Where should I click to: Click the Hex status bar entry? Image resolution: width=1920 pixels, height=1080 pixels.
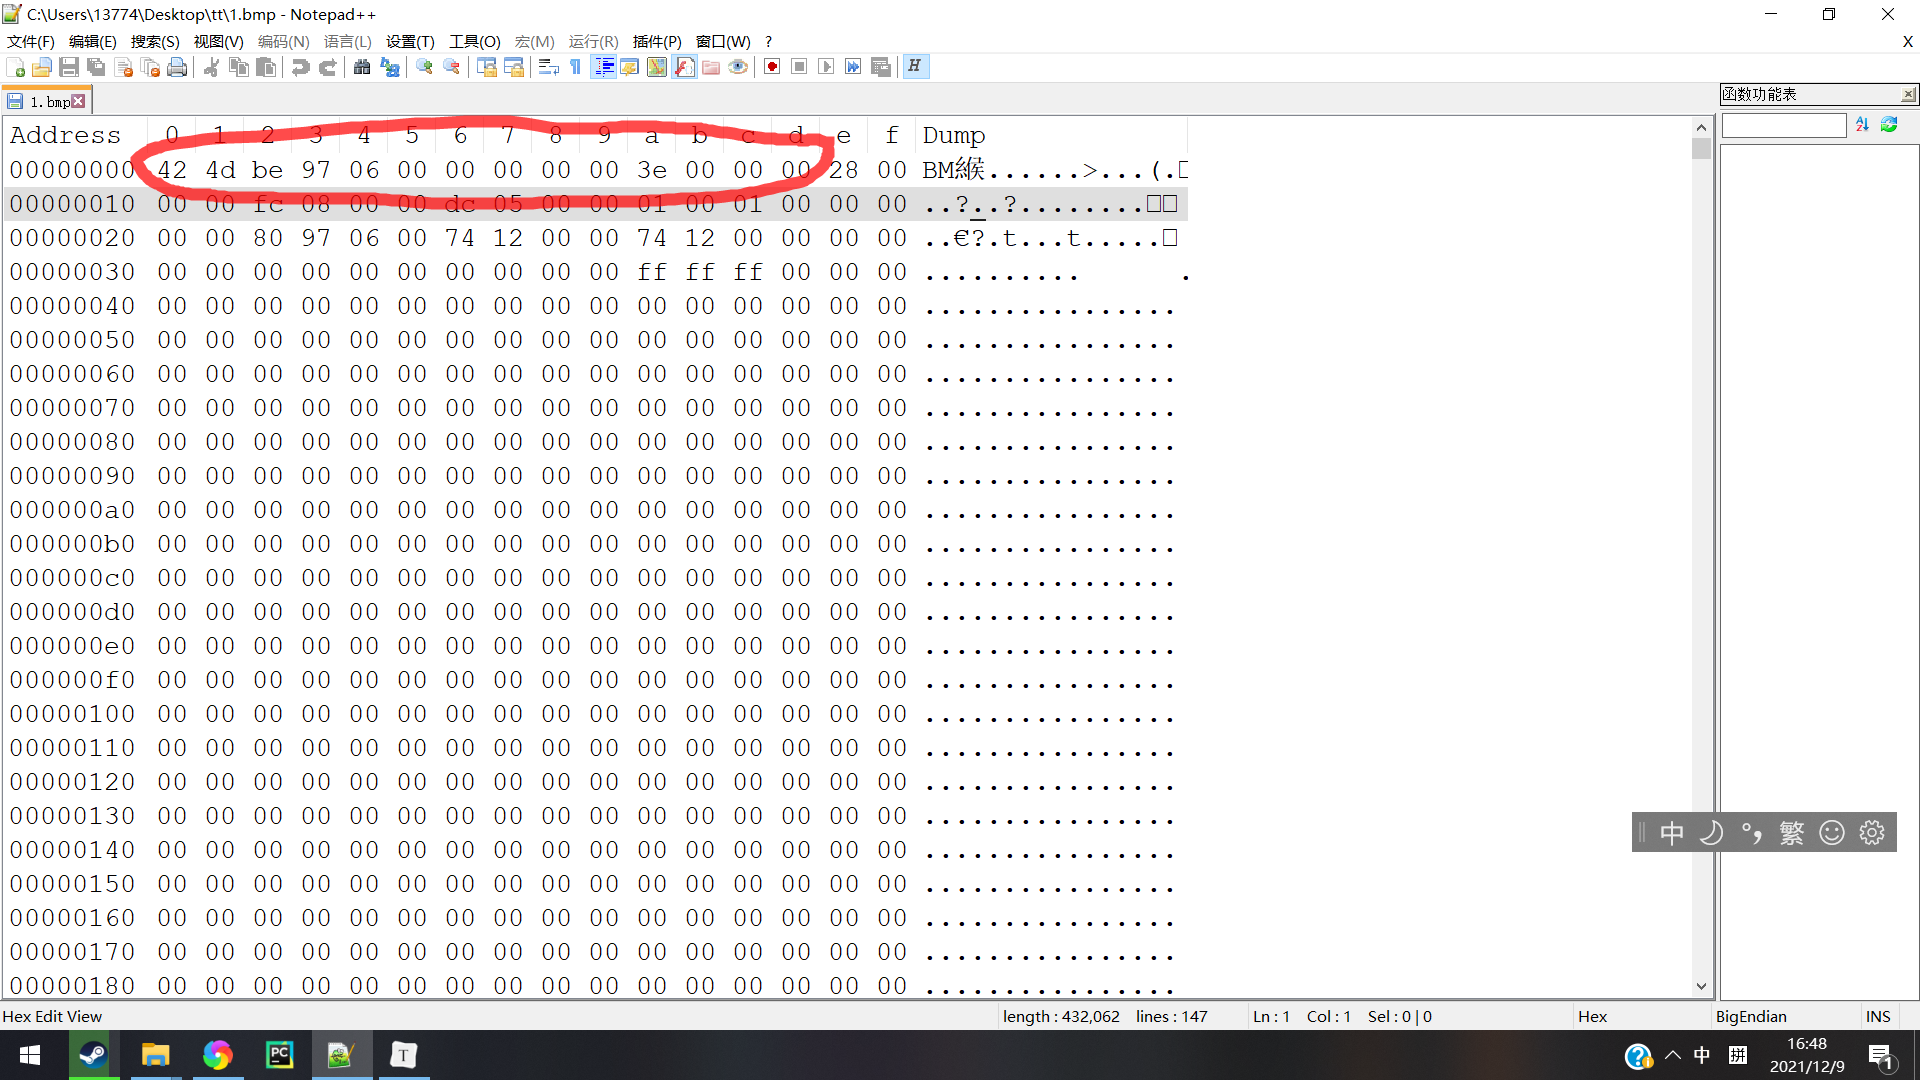pyautogui.click(x=1592, y=1016)
